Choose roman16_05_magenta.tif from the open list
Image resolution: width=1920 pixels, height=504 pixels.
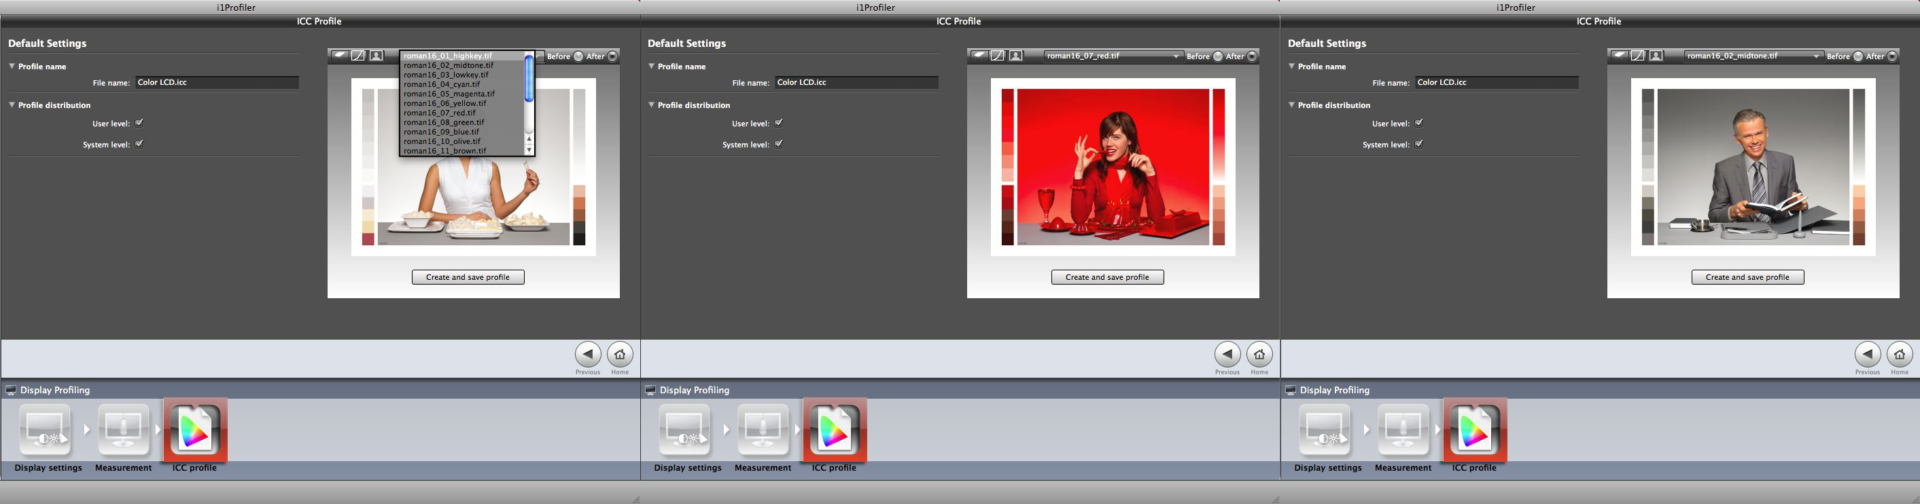[449, 94]
